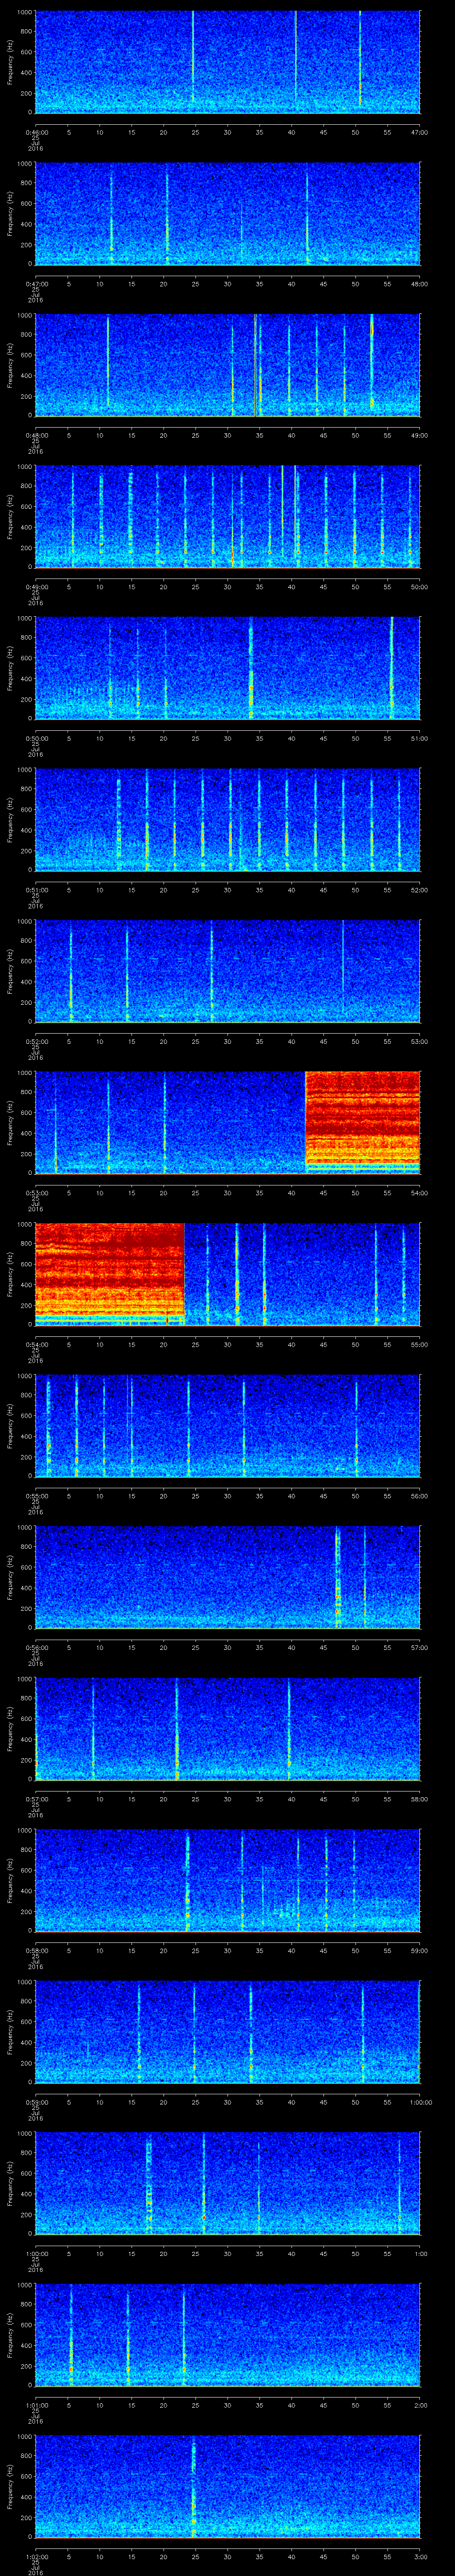Image resolution: width=455 pixels, height=2576 pixels.
Task: Click the 55-second tick label under the 1:02:00 panel
Action: pos(387,2556)
